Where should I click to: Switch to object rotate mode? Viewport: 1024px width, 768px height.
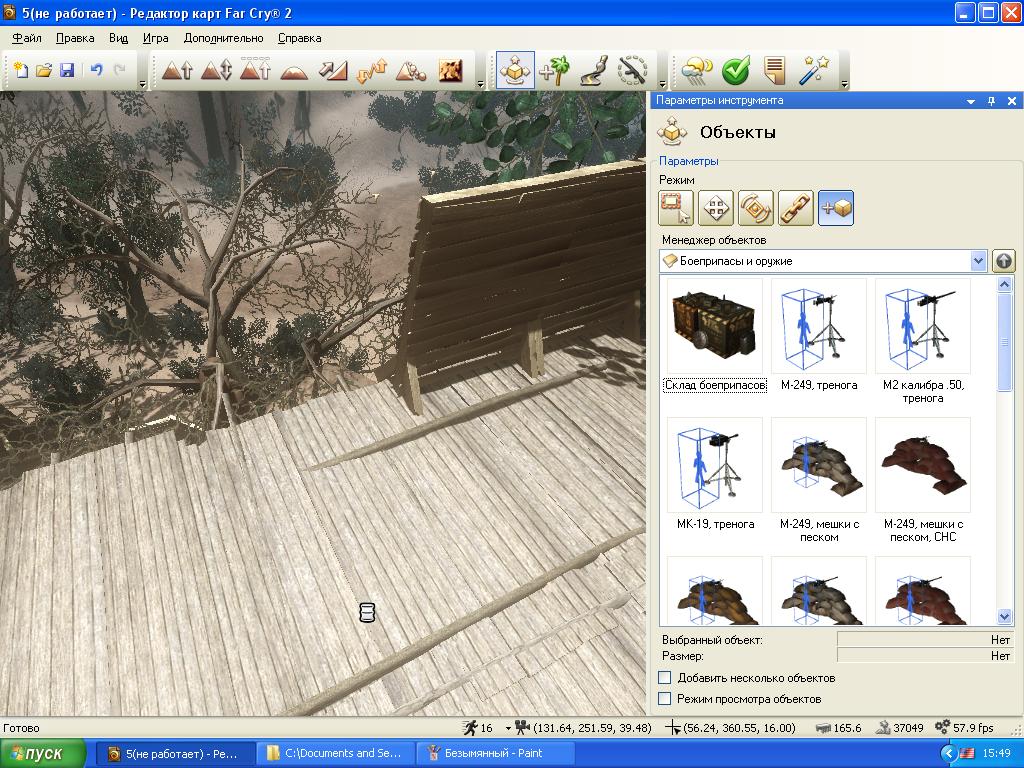(x=756, y=208)
